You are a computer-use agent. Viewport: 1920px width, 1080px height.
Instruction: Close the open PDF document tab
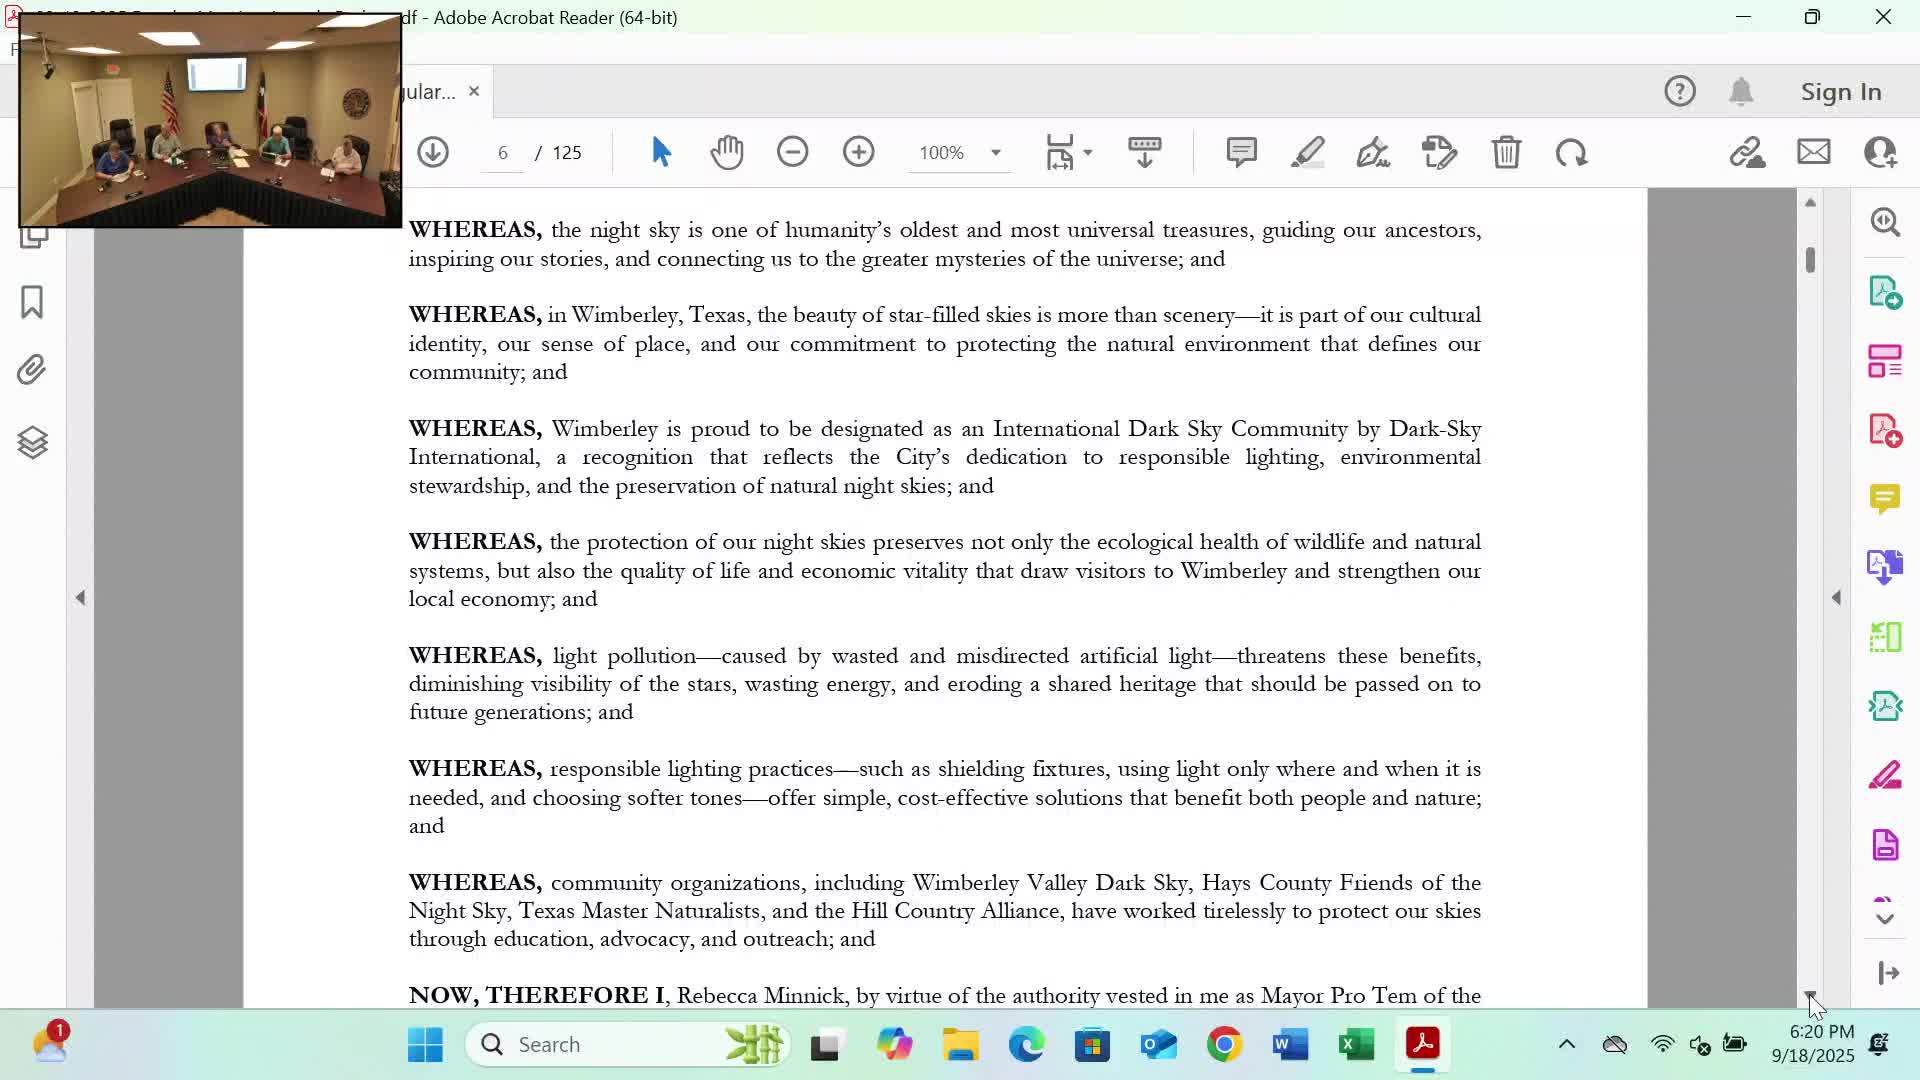[x=474, y=91]
